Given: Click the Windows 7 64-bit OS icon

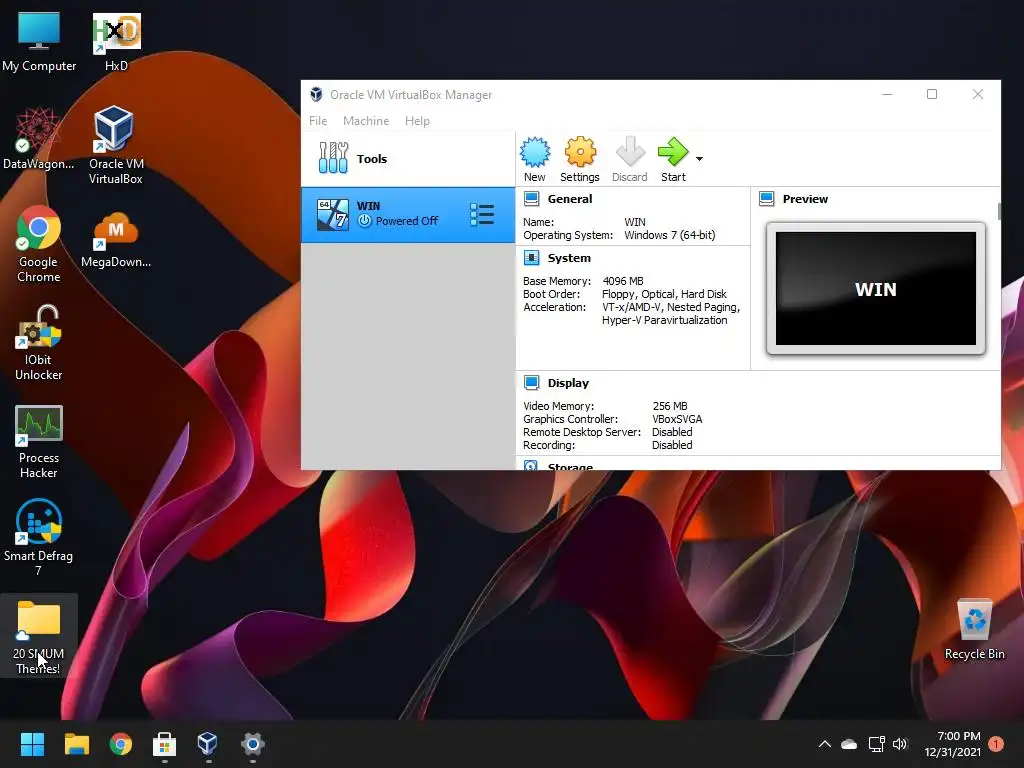Looking at the screenshot, I should coord(333,215).
